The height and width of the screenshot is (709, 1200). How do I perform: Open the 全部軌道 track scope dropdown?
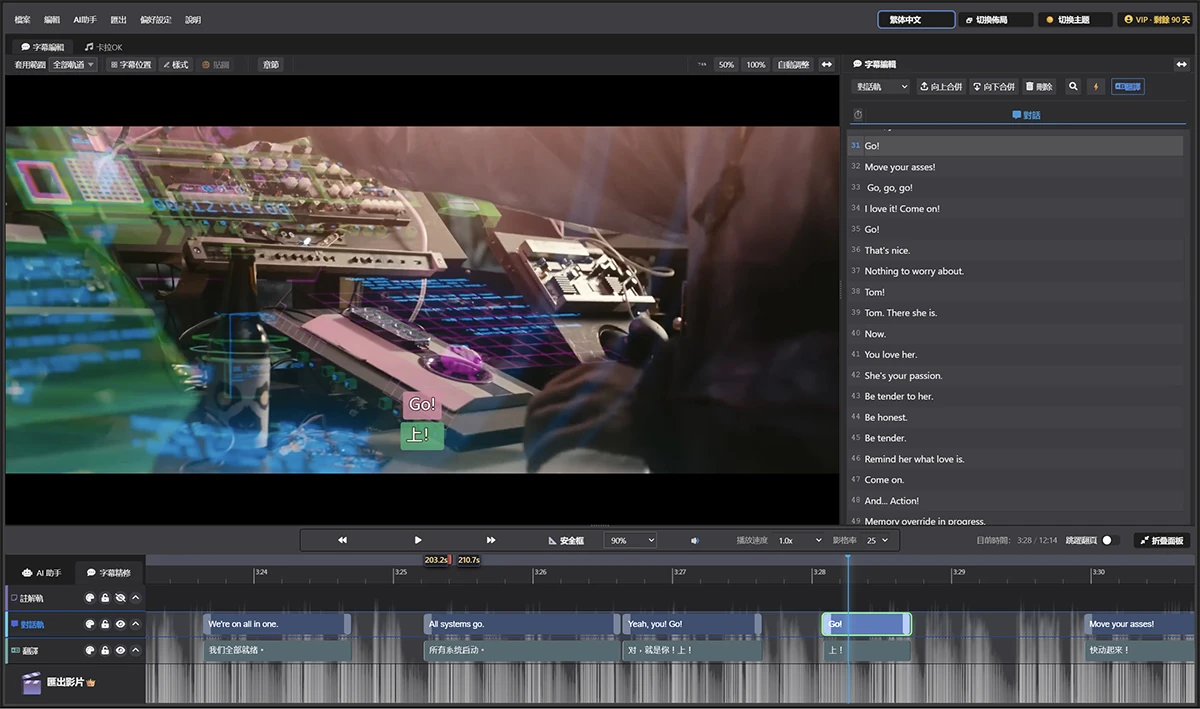pos(73,65)
